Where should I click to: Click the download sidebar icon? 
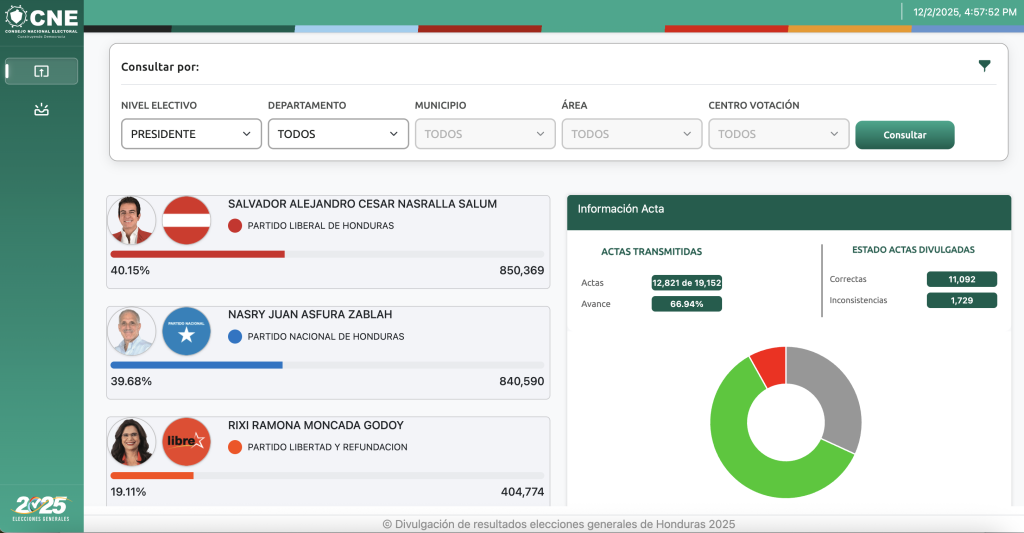(x=41, y=110)
